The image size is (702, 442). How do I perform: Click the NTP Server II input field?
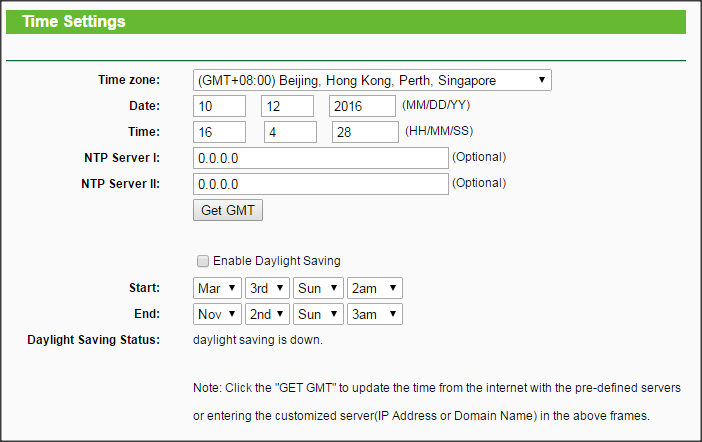[x=321, y=184]
